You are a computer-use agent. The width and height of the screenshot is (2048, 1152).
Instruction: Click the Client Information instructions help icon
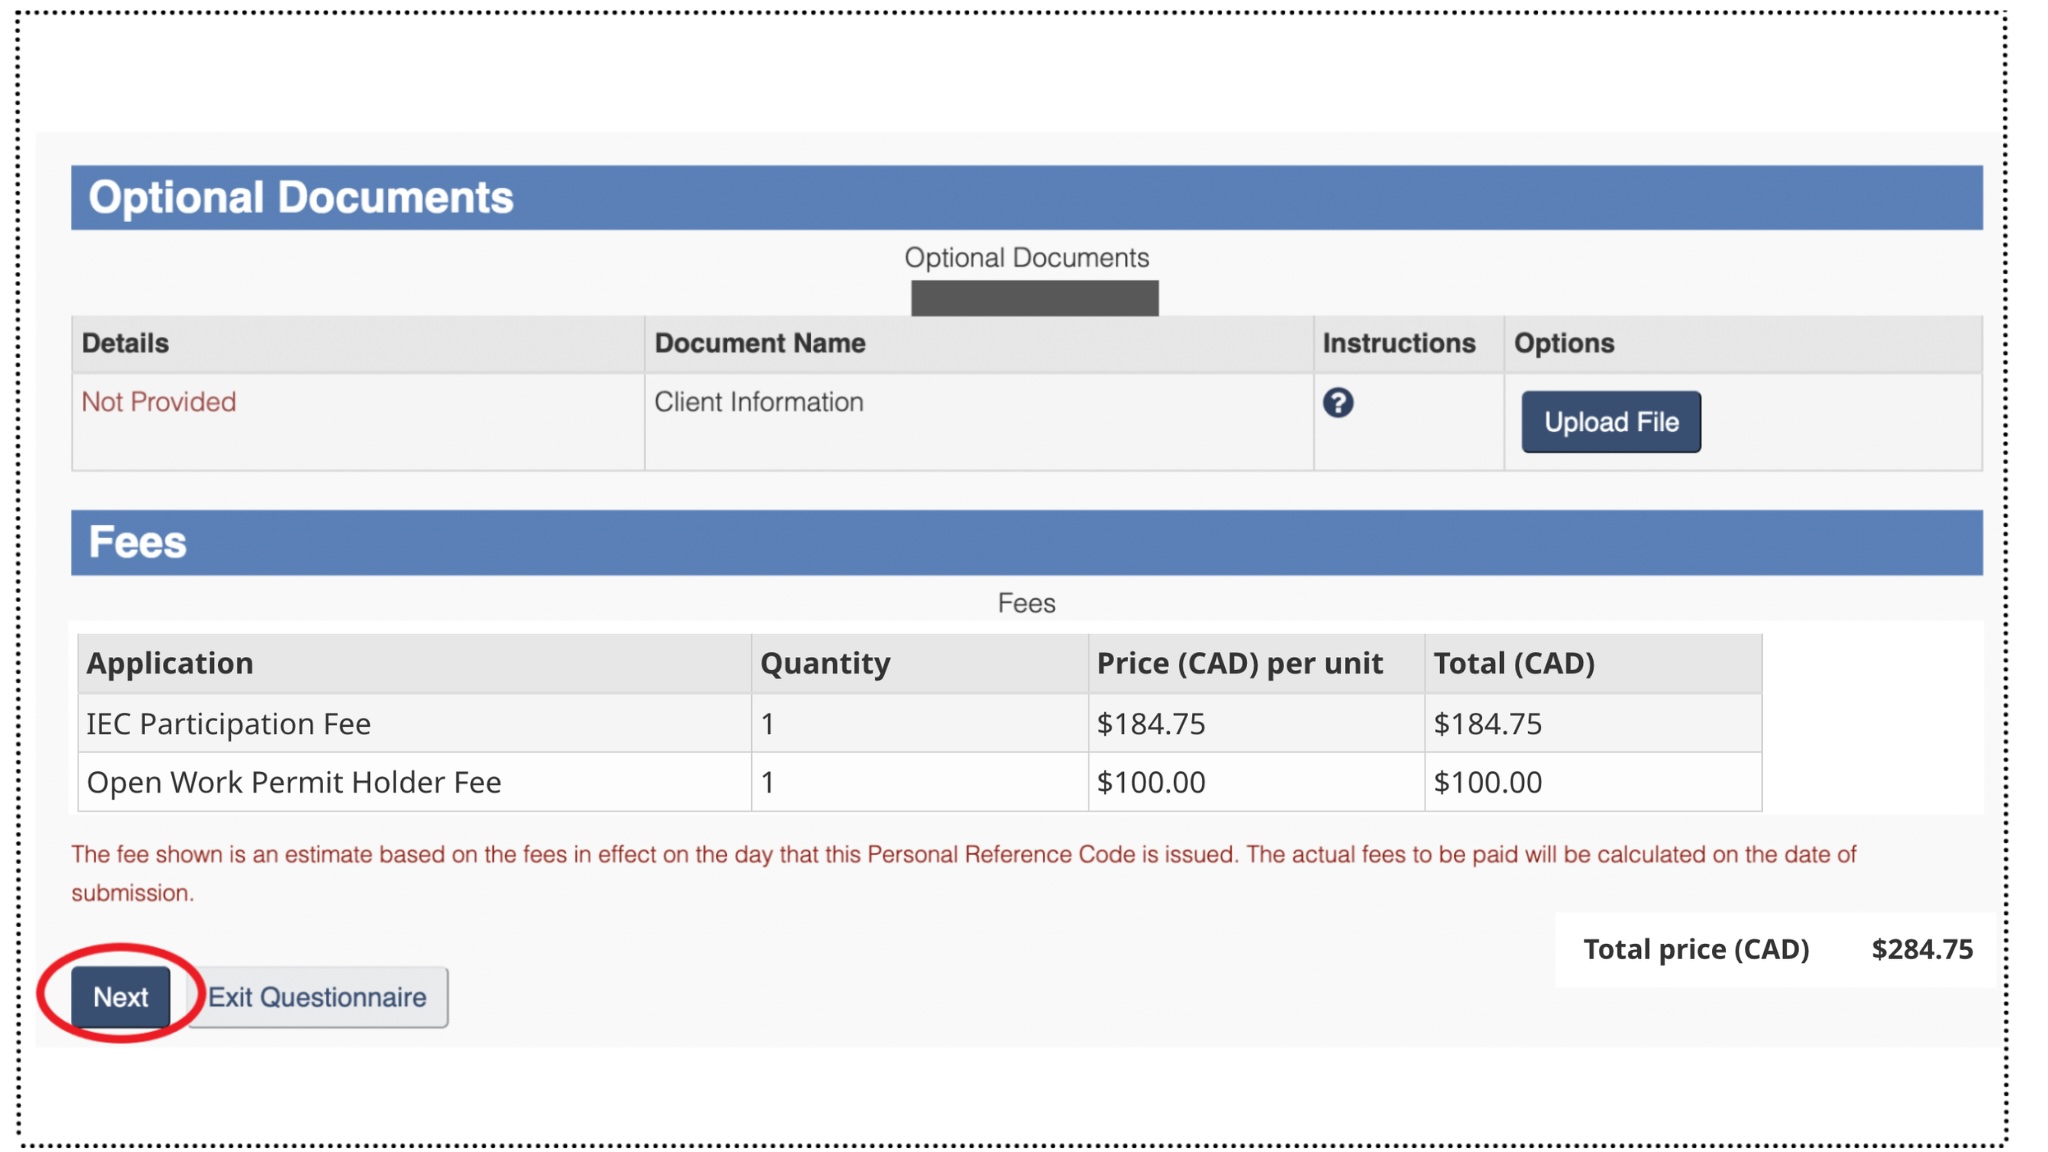(x=1337, y=403)
